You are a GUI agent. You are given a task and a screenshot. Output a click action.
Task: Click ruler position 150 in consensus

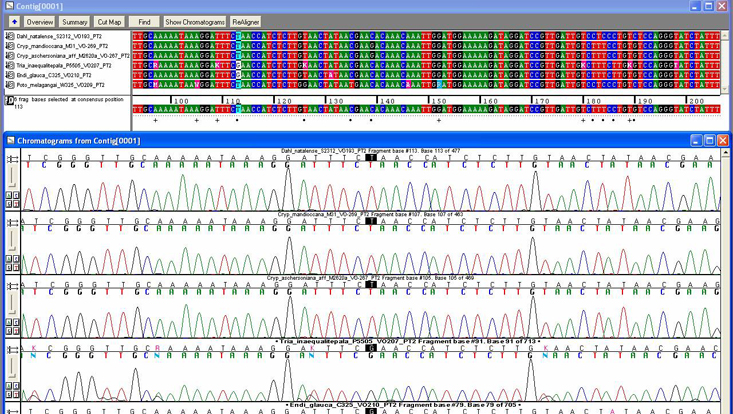coord(438,101)
